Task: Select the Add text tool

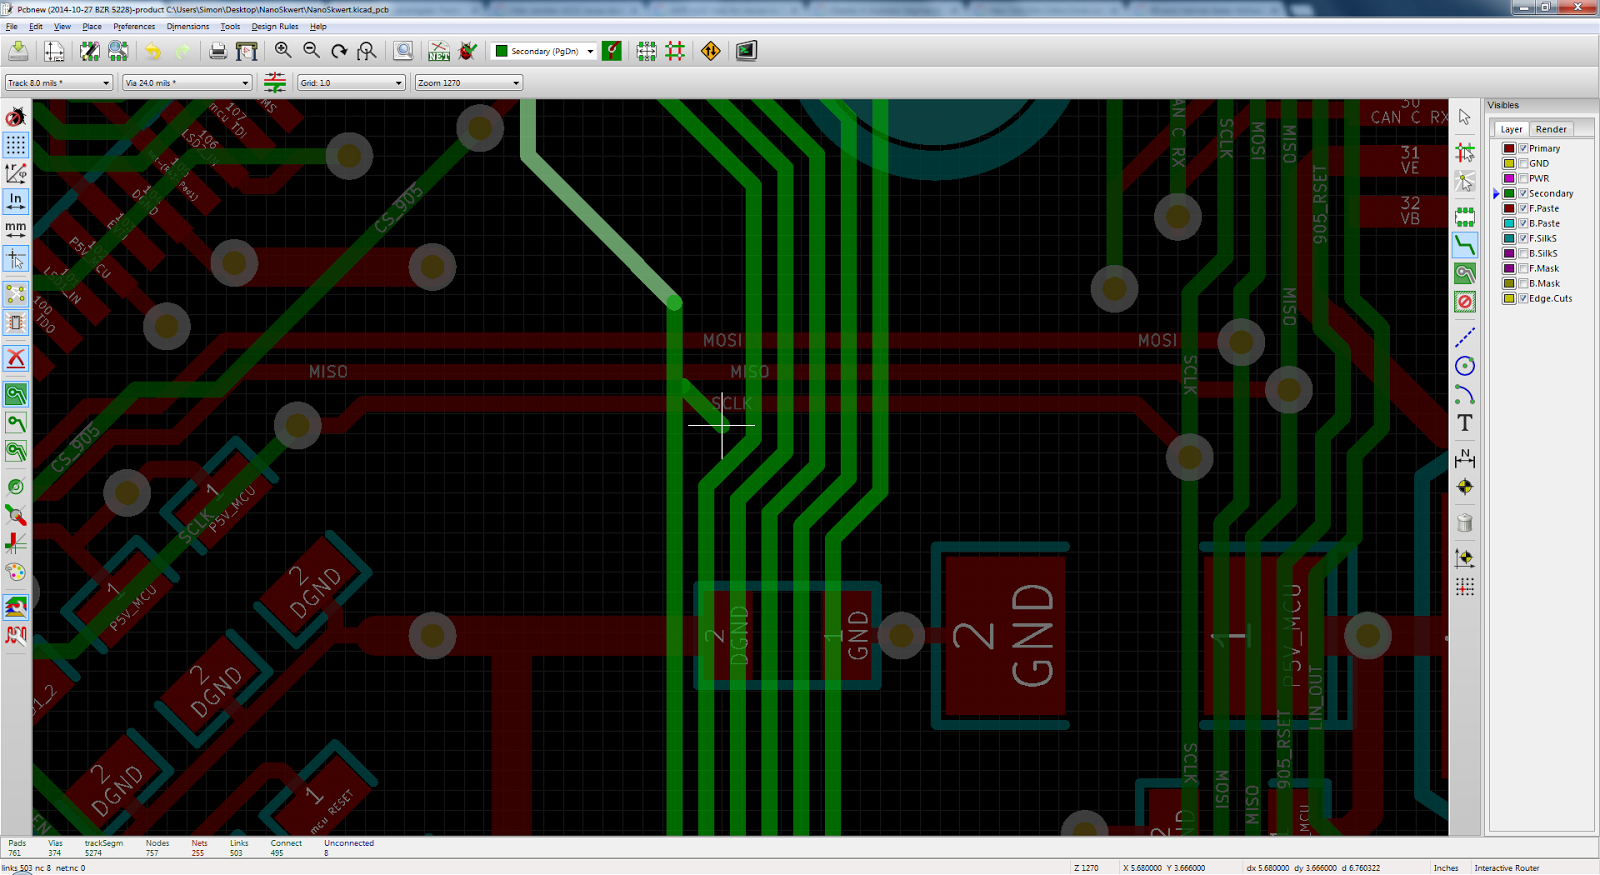Action: pyautogui.click(x=1465, y=423)
